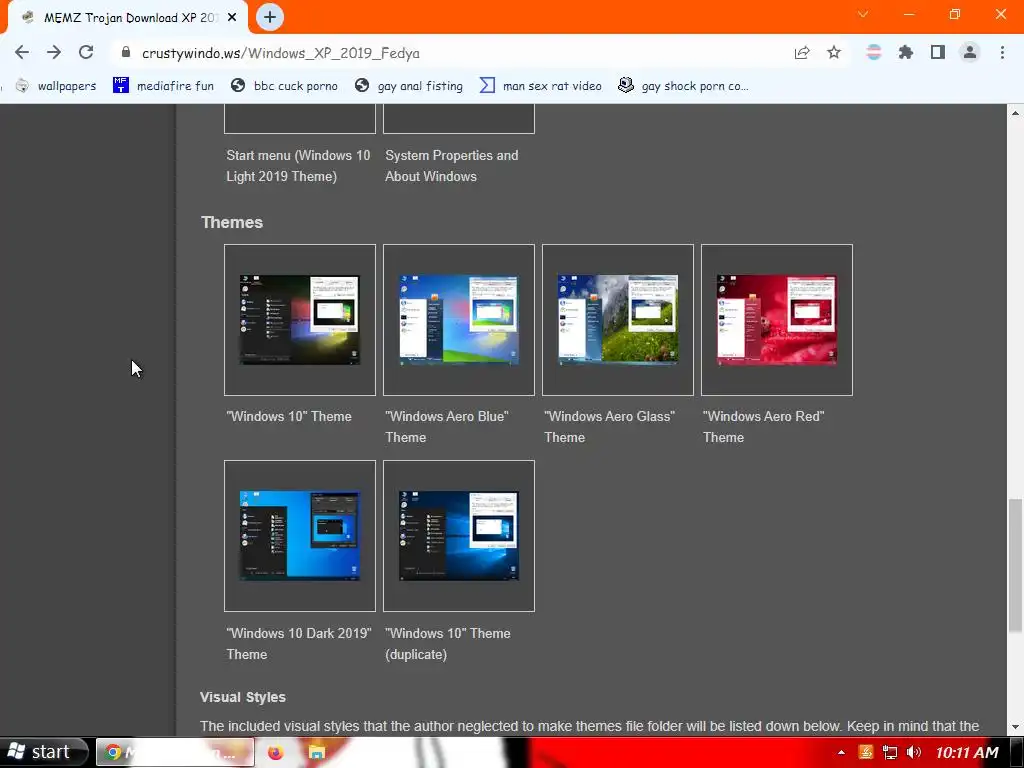The width and height of the screenshot is (1024, 768).
Task: Open the "Windows 10" Theme (duplicate) thumbnail
Action: click(458, 536)
